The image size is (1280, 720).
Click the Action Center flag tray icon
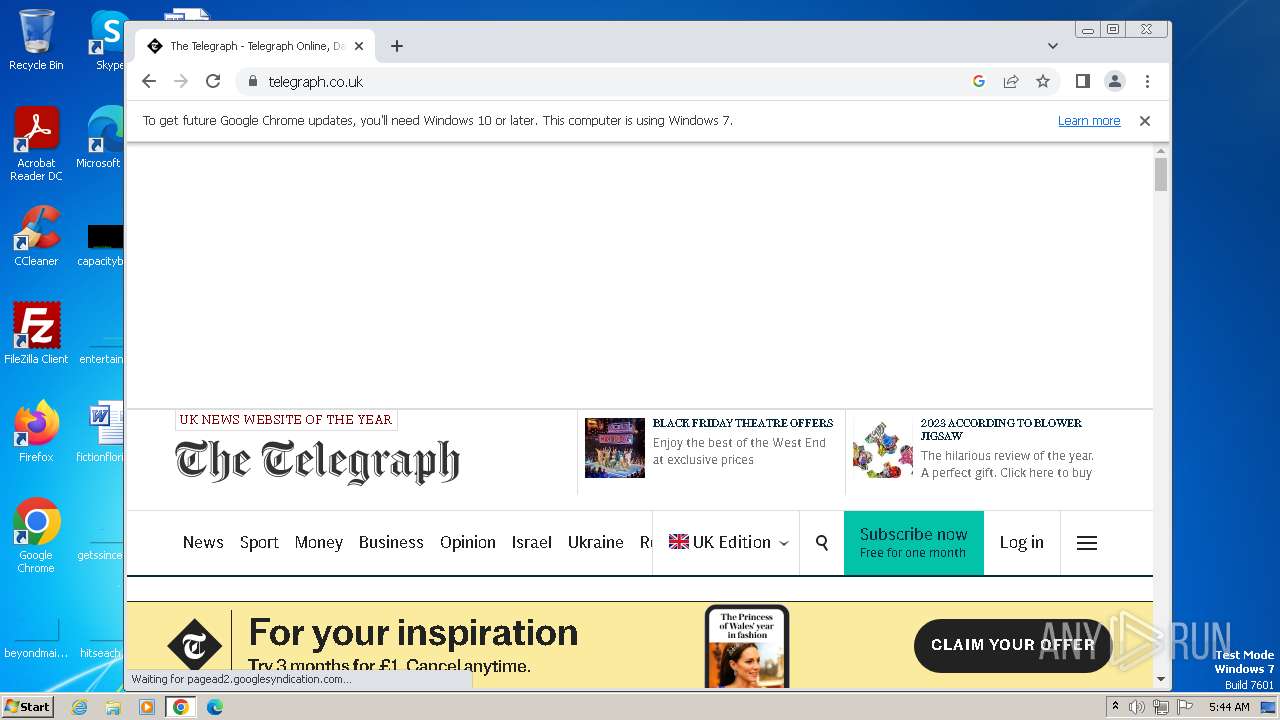click(x=1185, y=707)
